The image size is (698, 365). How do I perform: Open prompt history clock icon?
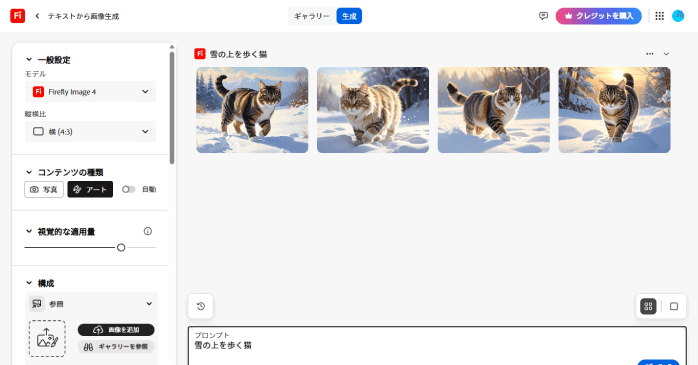(x=201, y=306)
